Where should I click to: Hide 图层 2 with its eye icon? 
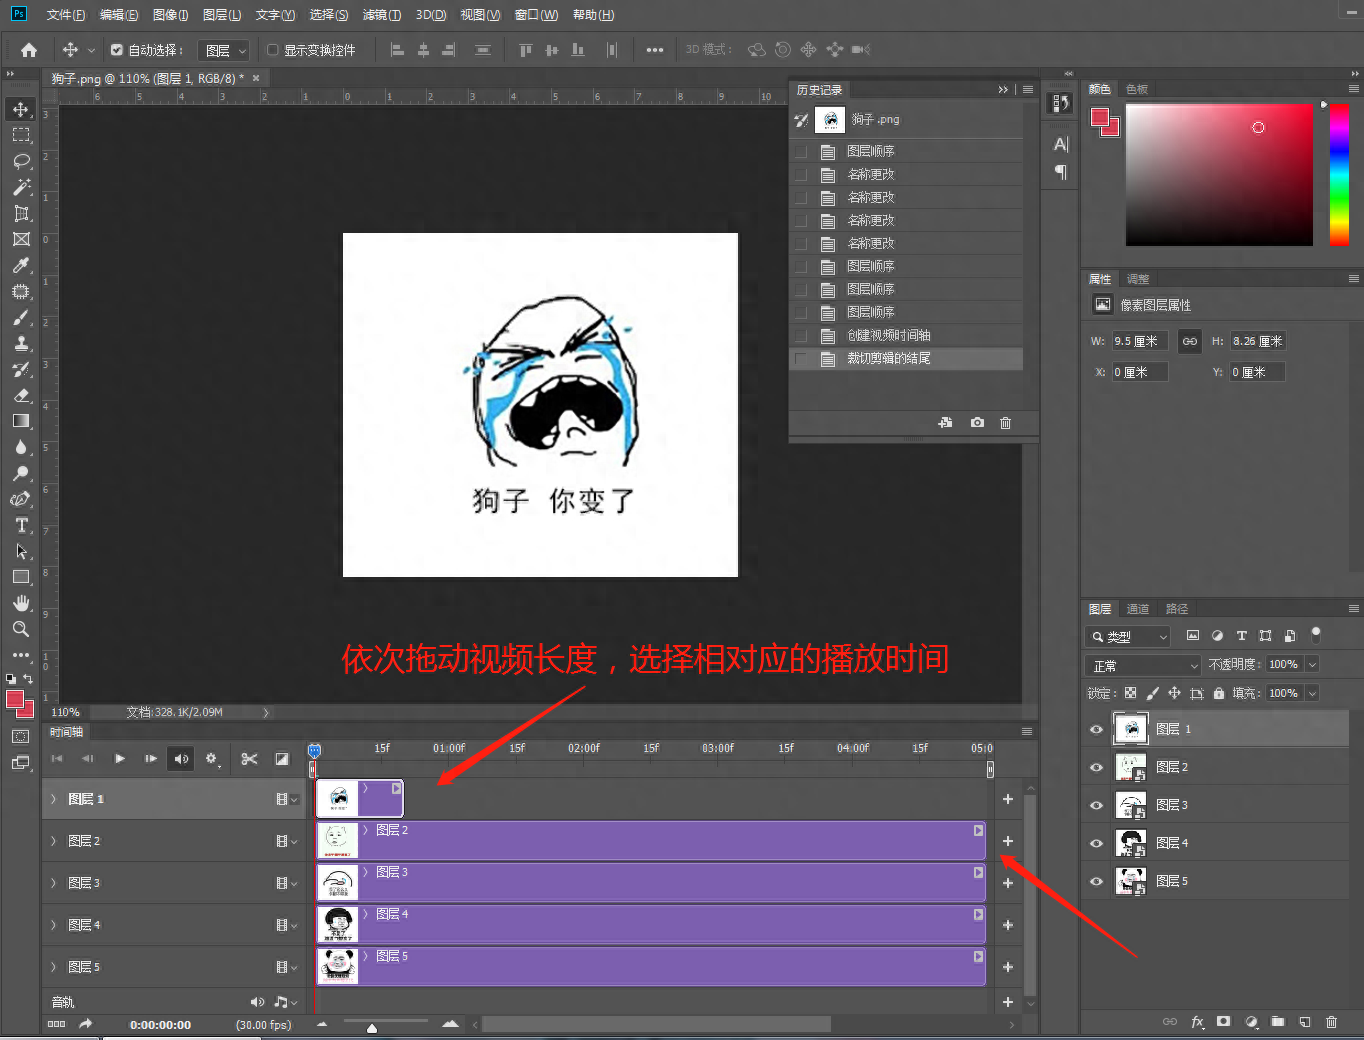pyautogui.click(x=1096, y=767)
